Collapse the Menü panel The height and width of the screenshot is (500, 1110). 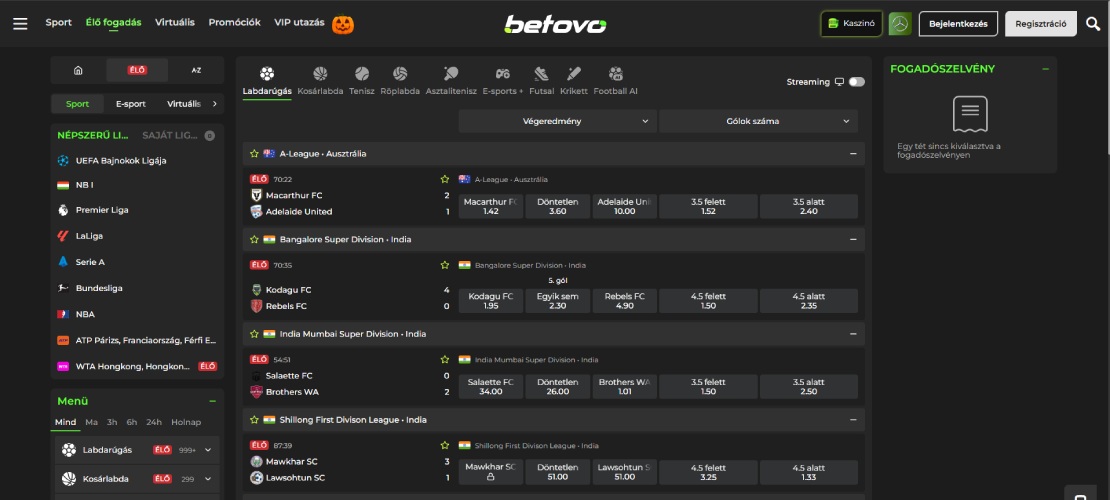212,401
